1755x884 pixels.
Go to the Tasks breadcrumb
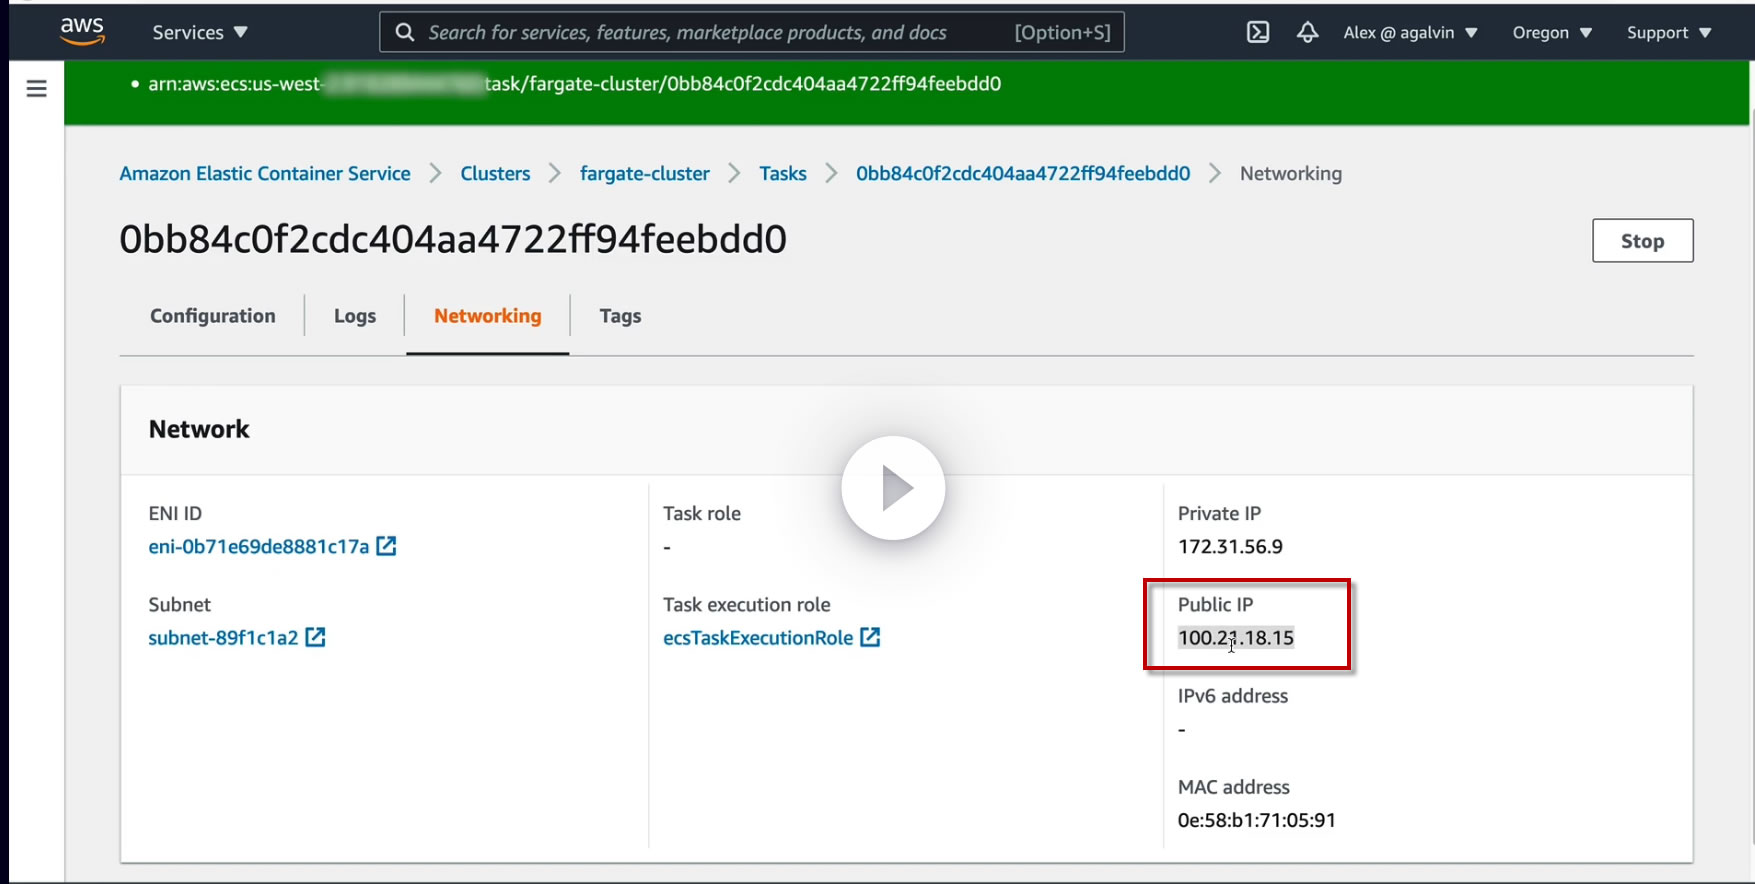(x=783, y=174)
